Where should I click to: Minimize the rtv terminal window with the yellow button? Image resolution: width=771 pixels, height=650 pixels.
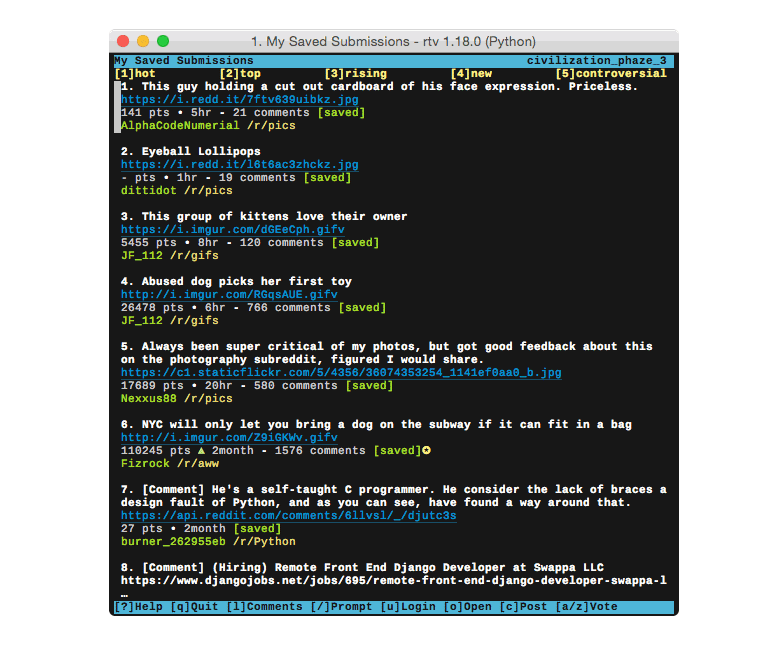point(143,41)
